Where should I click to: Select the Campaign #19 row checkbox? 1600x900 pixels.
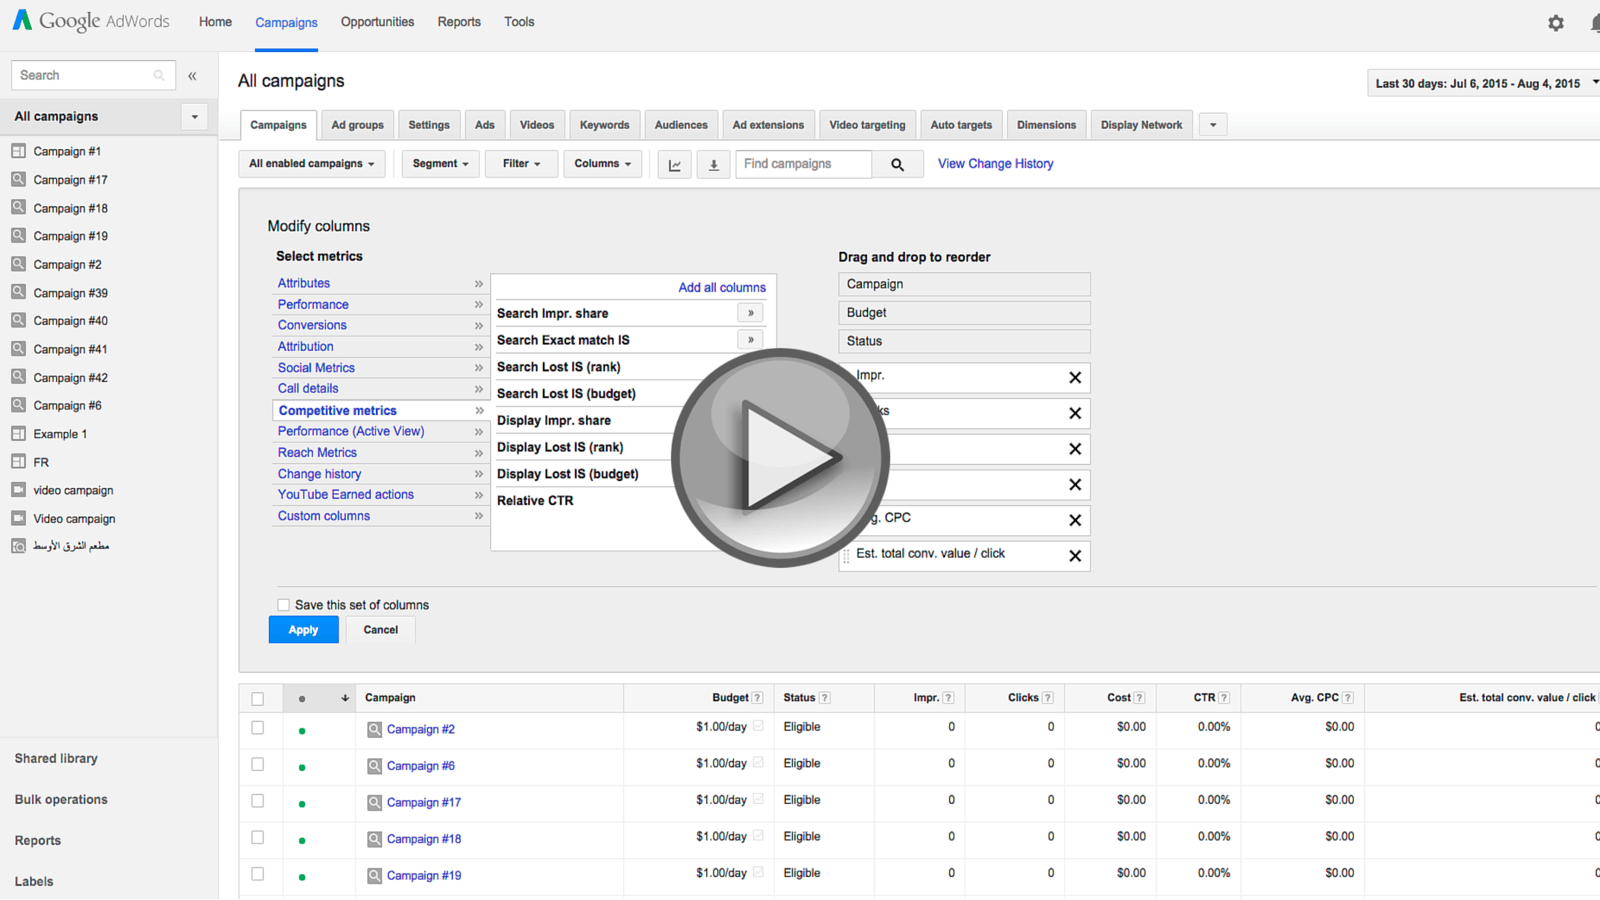258,874
